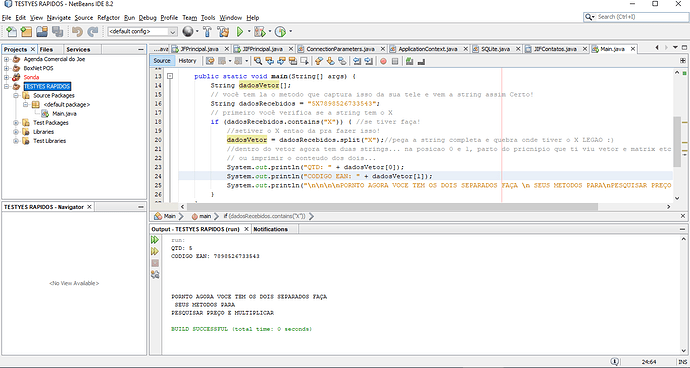Open the Run Project dropdown arrow

coord(249,32)
